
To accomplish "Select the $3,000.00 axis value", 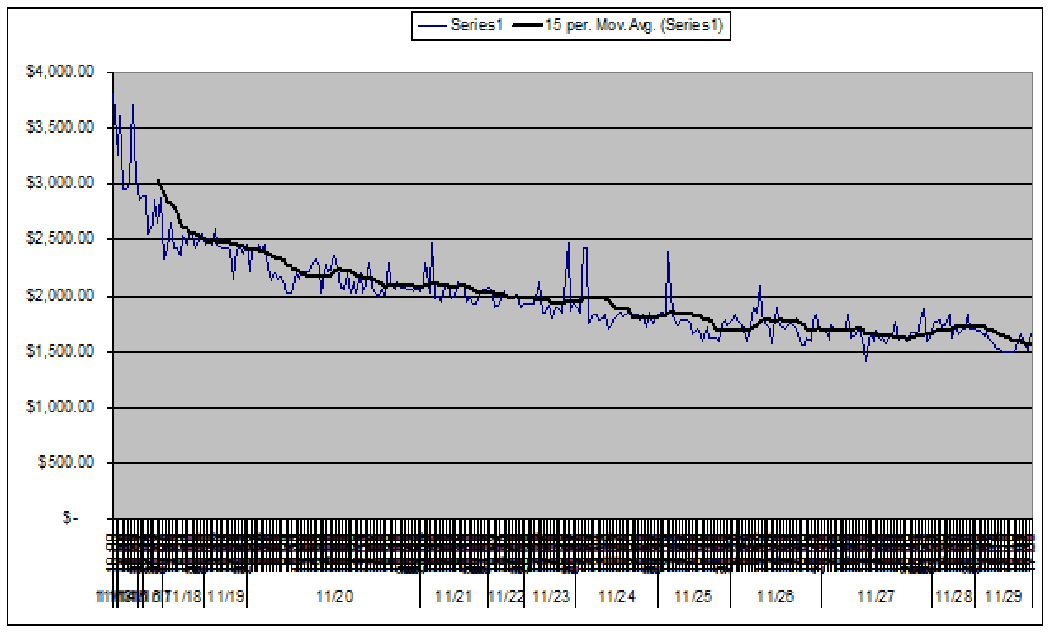I will [60, 183].
